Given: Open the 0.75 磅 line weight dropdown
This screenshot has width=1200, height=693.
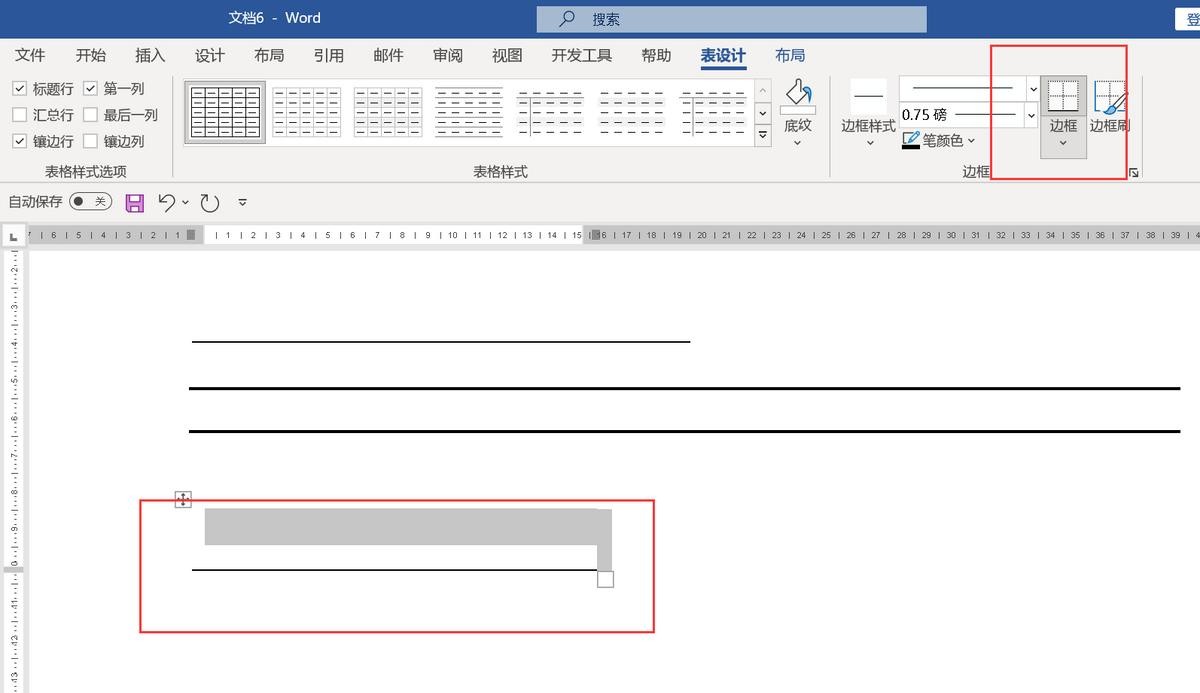Looking at the screenshot, I should click(x=1032, y=115).
